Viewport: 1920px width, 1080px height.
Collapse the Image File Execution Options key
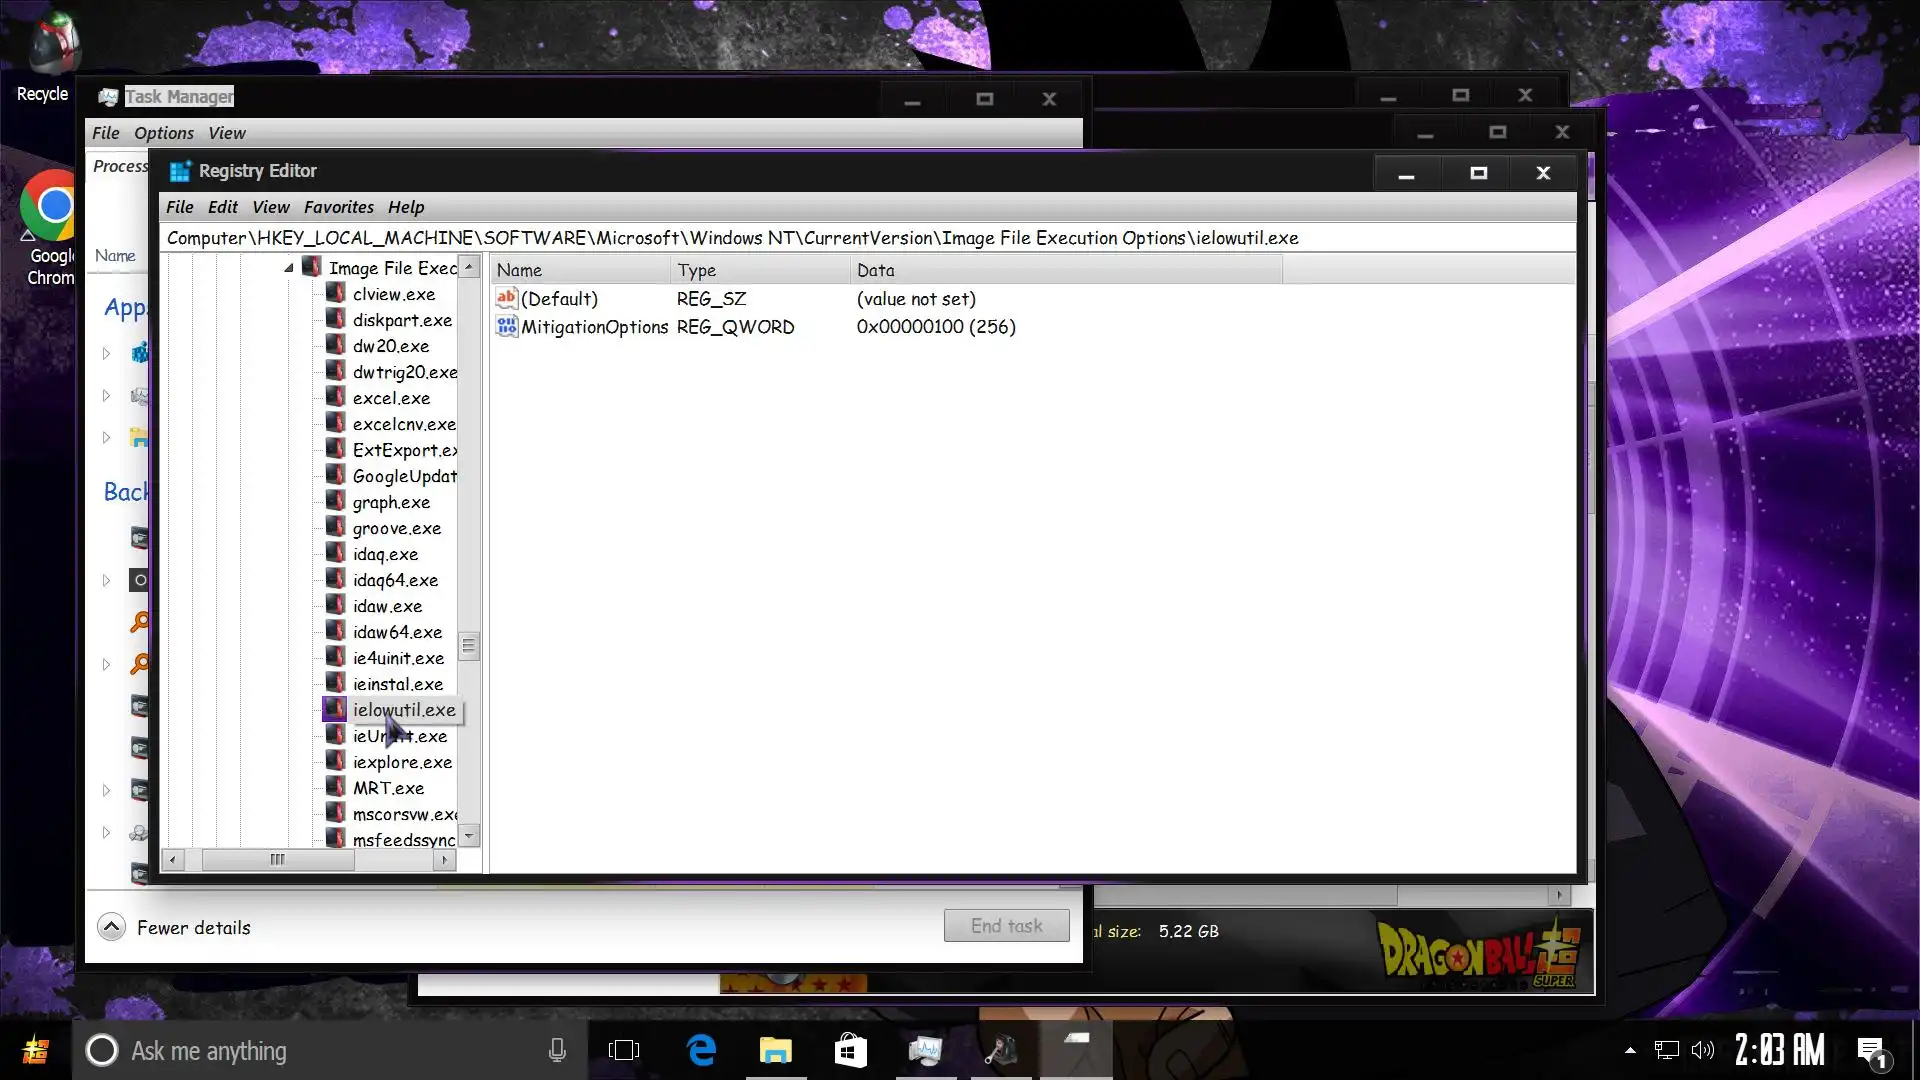(288, 268)
